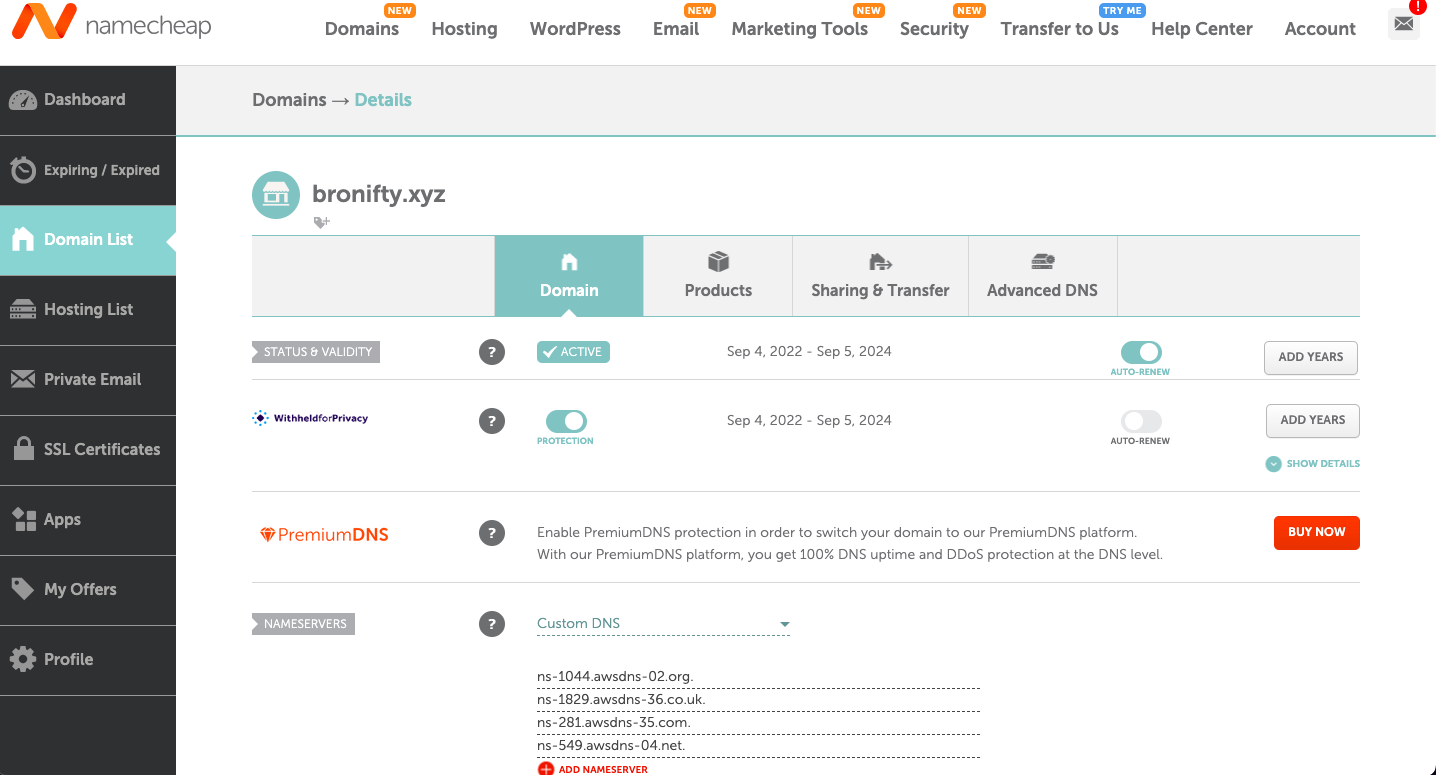Open the Dashboard from the sidebar
1436x775 pixels.
coord(85,100)
